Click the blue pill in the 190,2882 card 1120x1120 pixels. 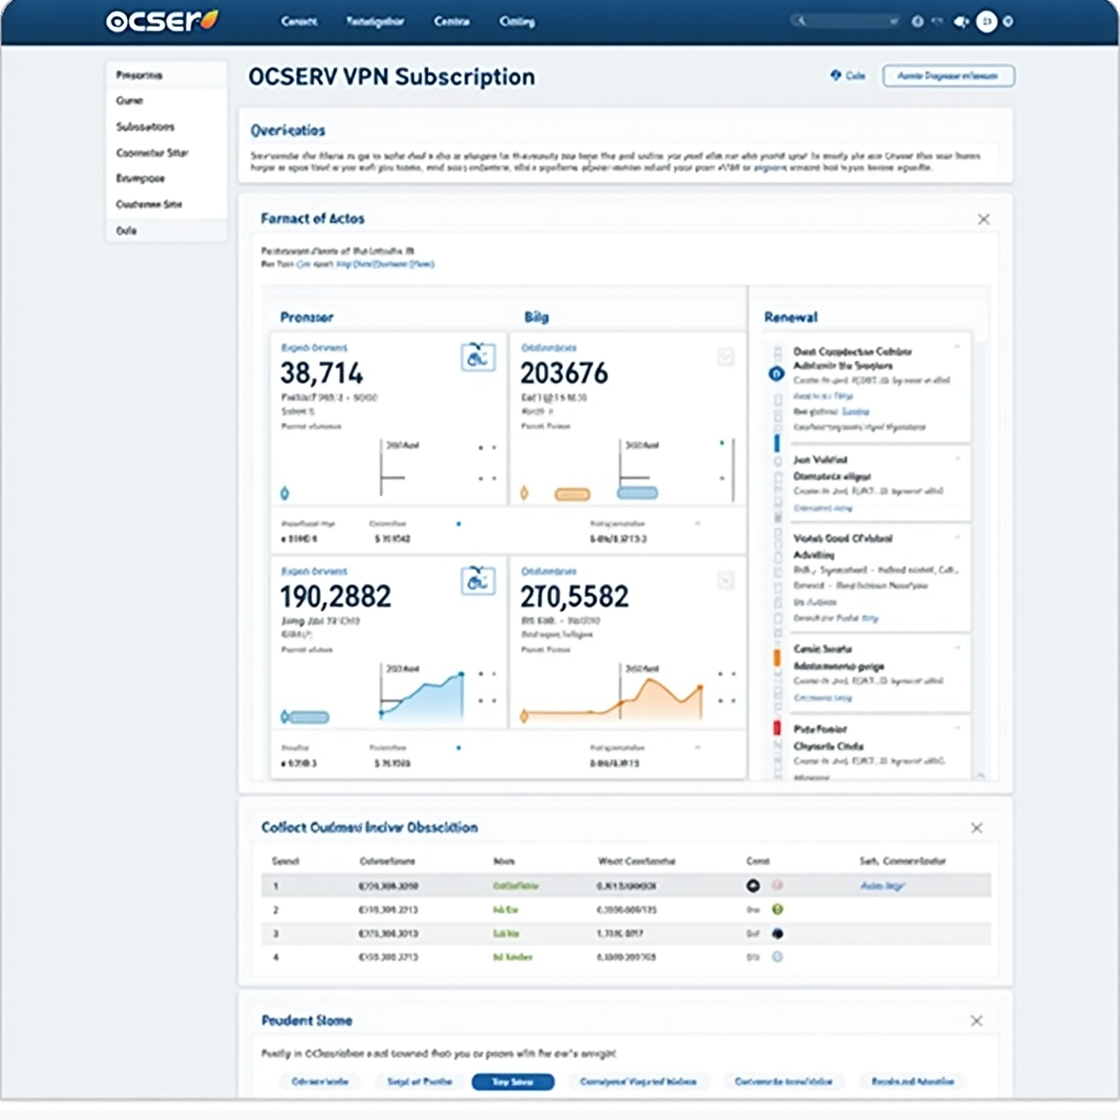309,717
